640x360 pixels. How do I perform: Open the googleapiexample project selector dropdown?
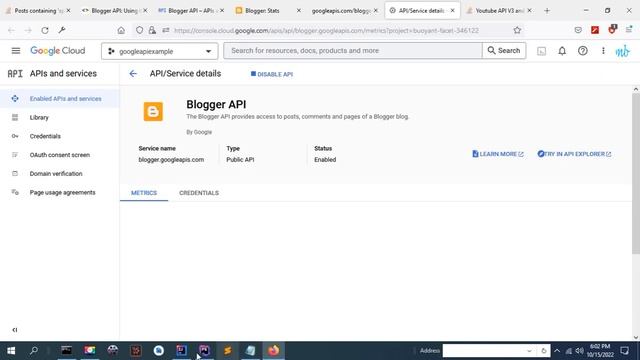[x=160, y=51]
